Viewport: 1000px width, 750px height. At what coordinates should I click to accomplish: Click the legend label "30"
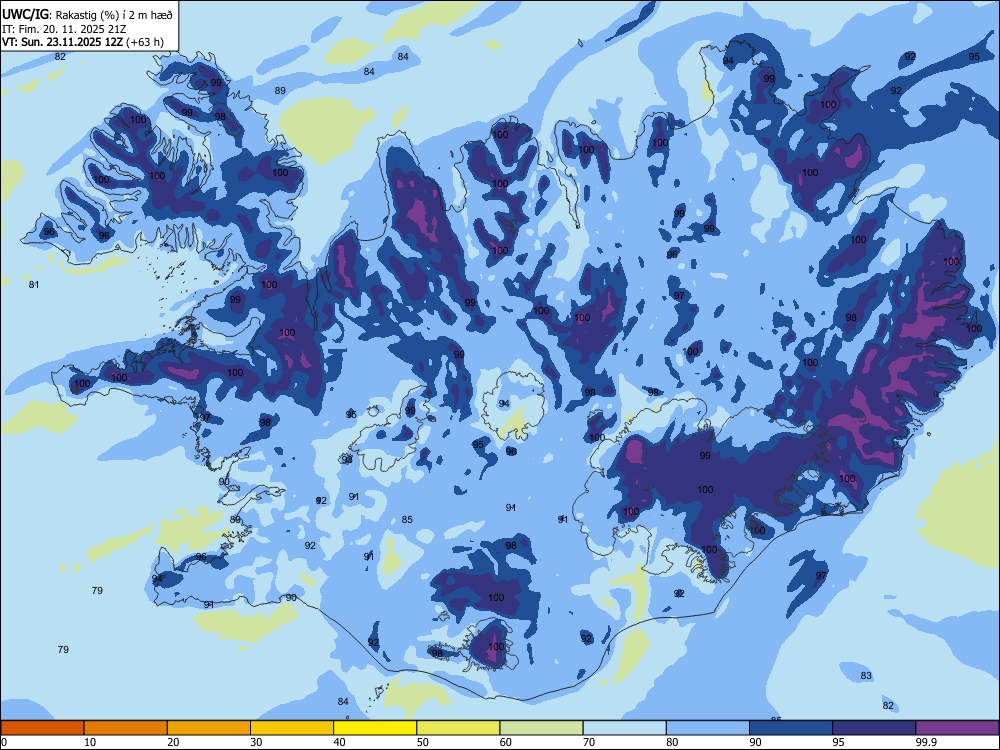click(256, 742)
